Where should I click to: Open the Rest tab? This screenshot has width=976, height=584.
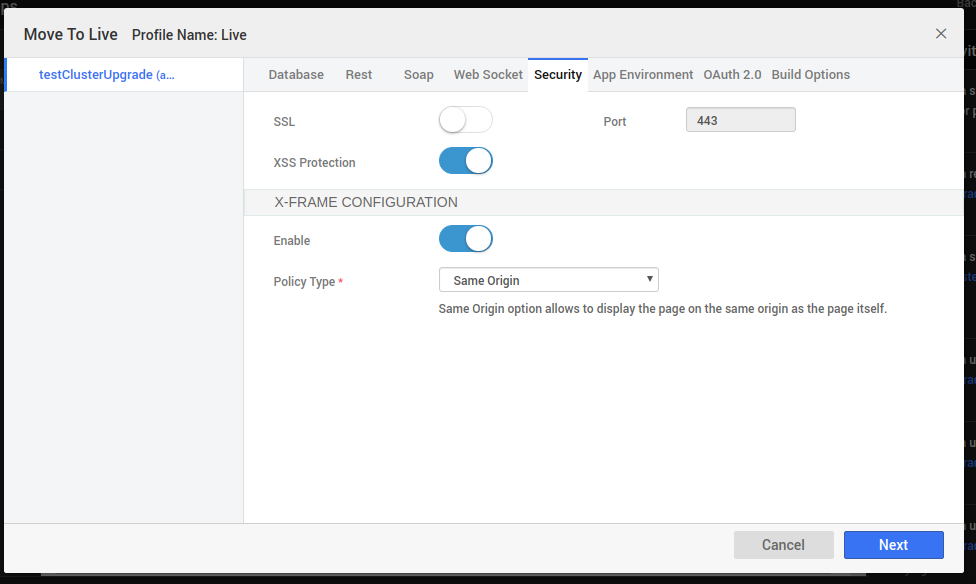pyautogui.click(x=359, y=75)
